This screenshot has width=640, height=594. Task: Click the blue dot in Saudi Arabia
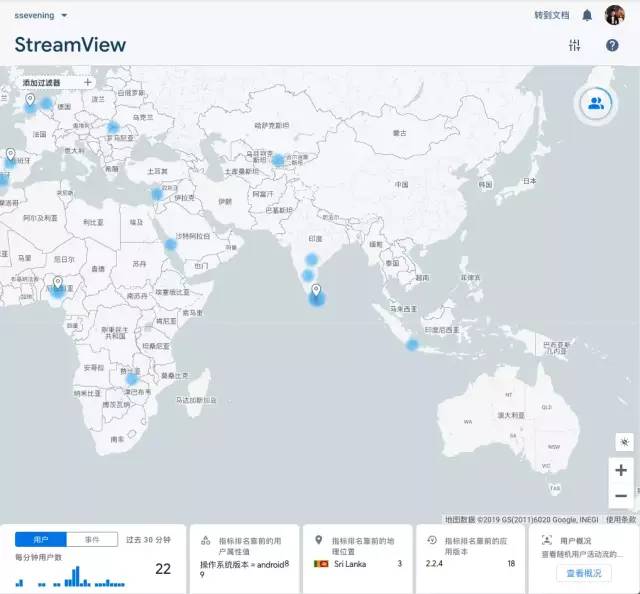pos(170,245)
